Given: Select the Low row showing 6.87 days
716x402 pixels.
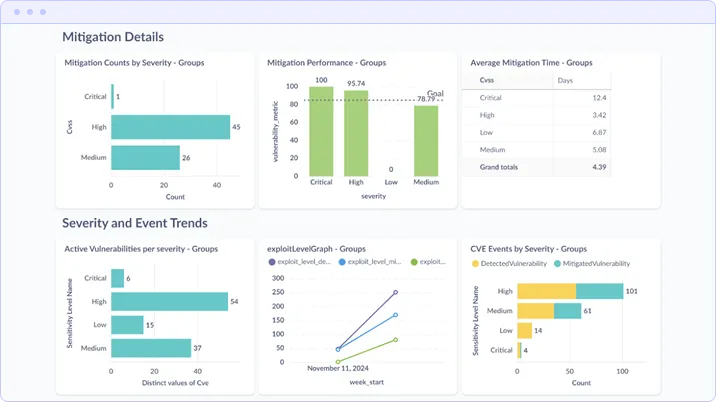Looking at the screenshot, I should point(536,132).
